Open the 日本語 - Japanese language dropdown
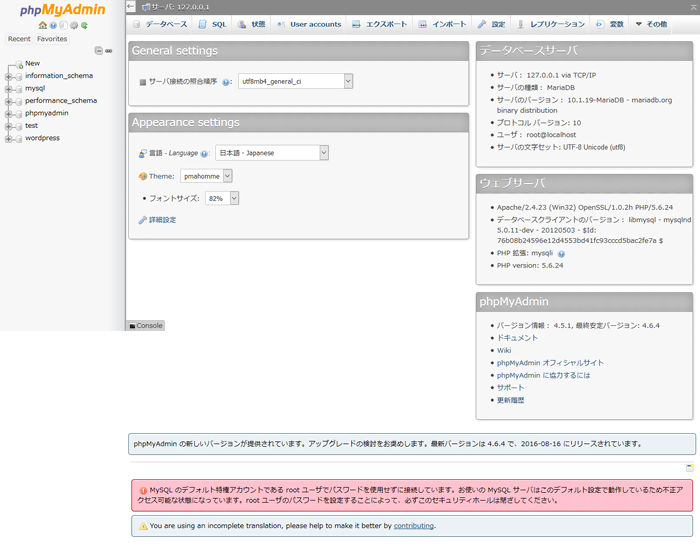The image size is (700, 548). [272, 153]
